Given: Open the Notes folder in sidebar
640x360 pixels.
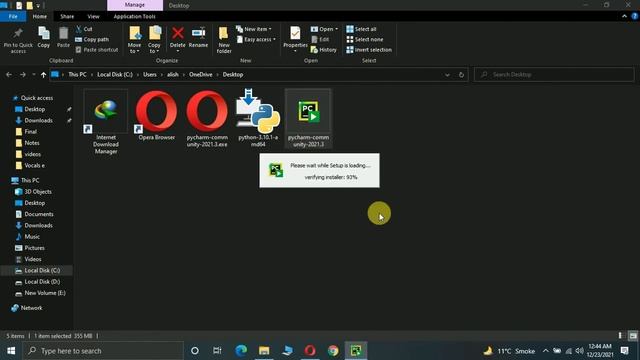Looking at the screenshot, I should tap(32, 143).
